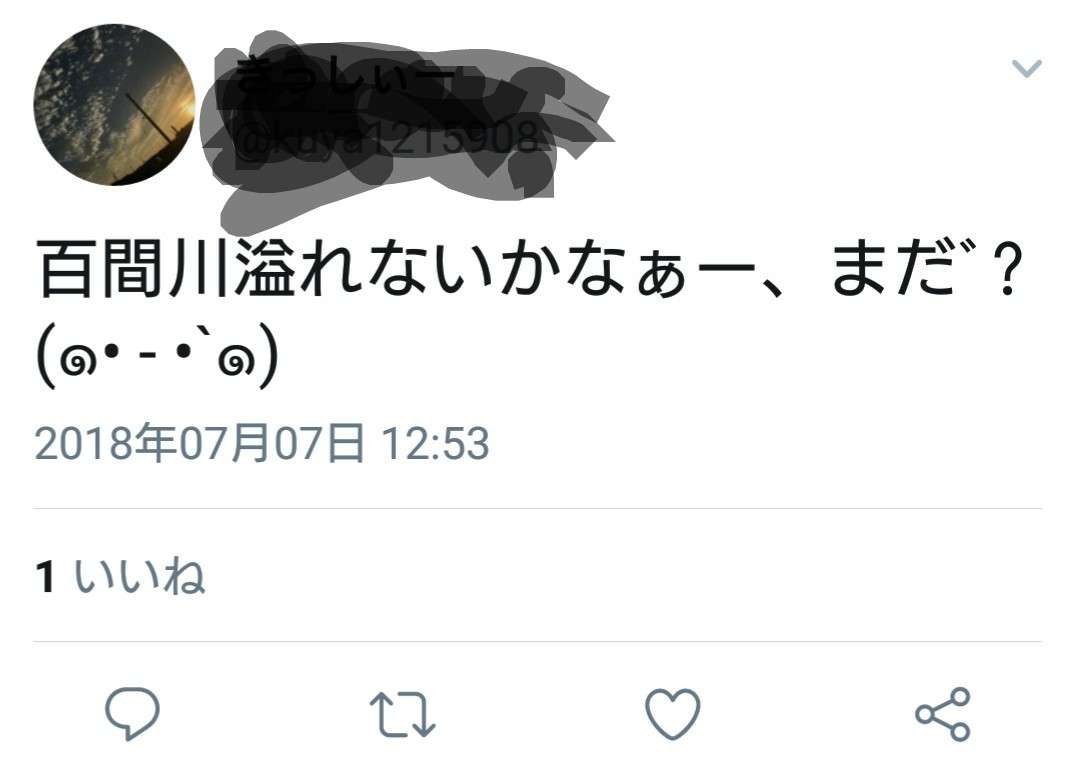This screenshot has width=1078, height=768.
Task: Open the 2018年07月07日 date stamp
Action: click(199, 443)
